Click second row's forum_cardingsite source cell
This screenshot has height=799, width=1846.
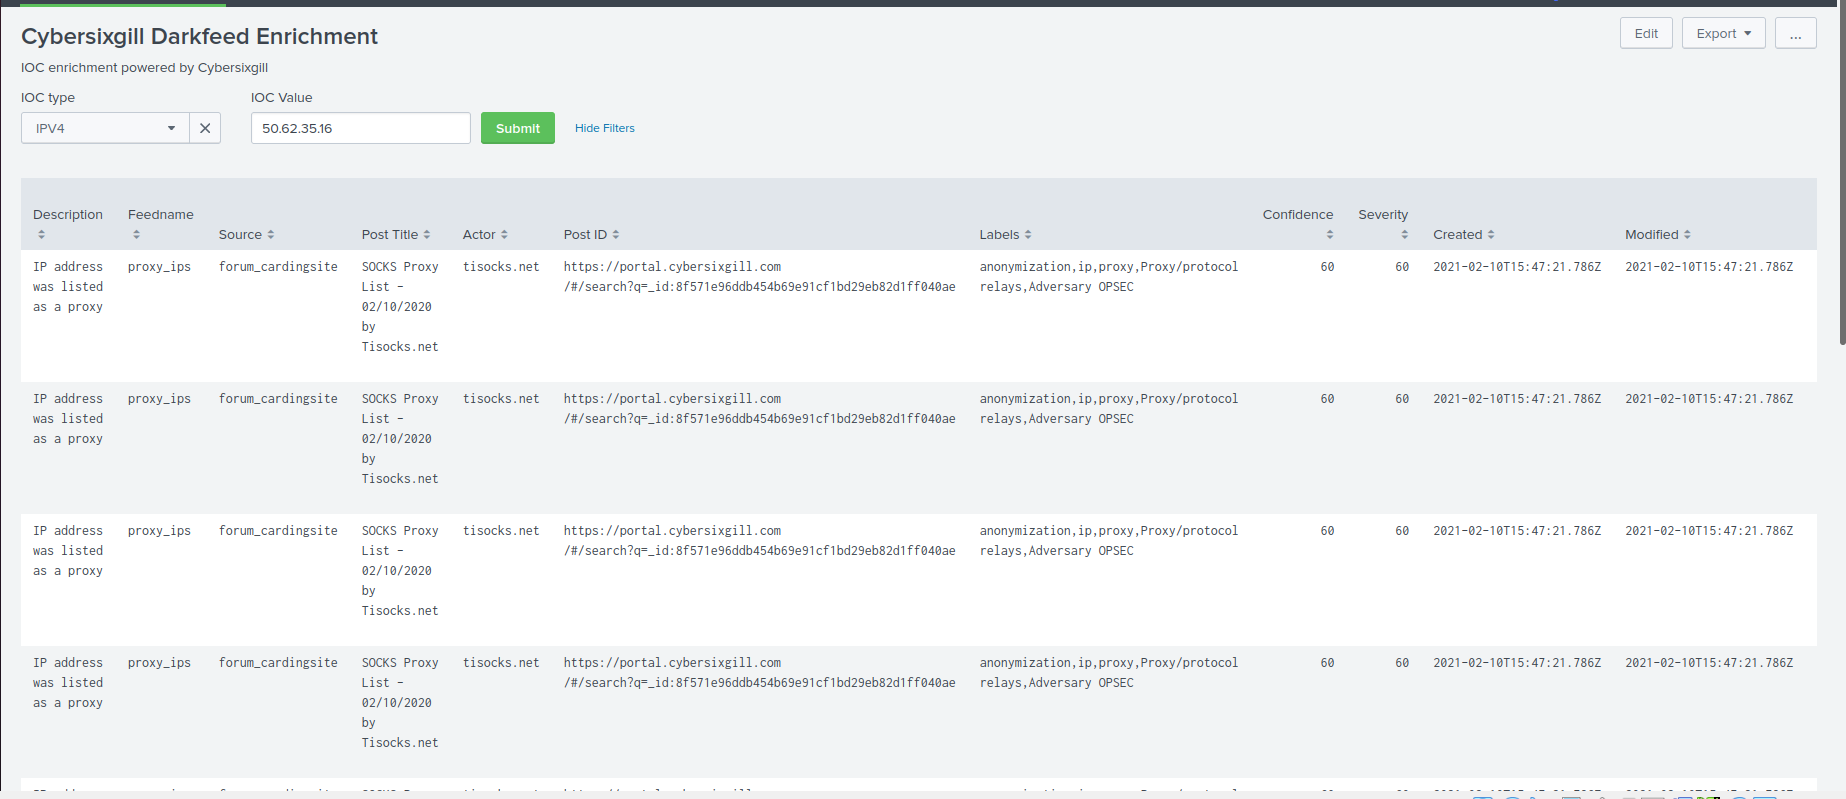point(278,399)
